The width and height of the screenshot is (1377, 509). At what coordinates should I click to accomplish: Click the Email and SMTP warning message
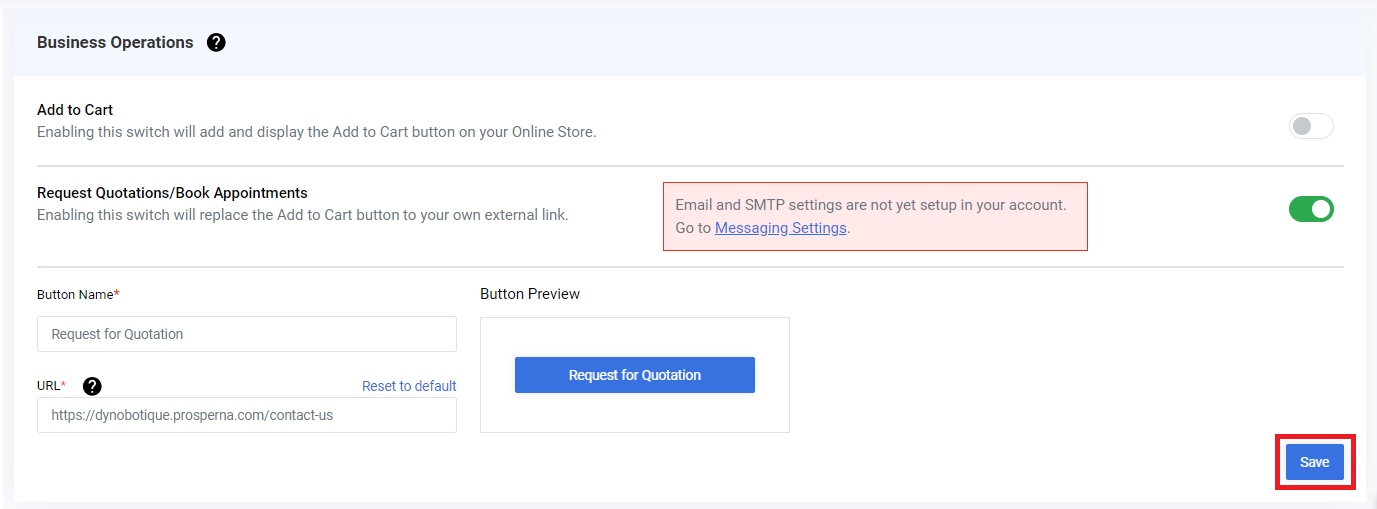875,216
